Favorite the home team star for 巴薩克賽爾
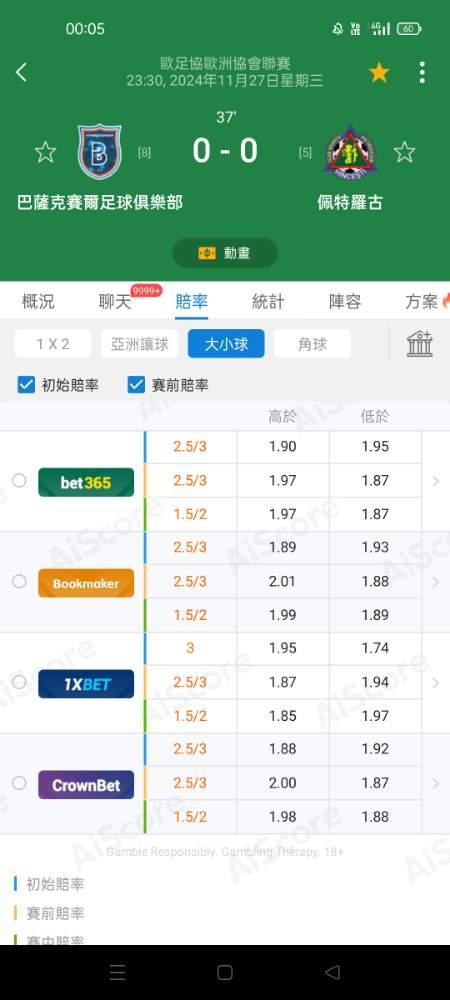The image size is (450, 1000). (x=45, y=152)
